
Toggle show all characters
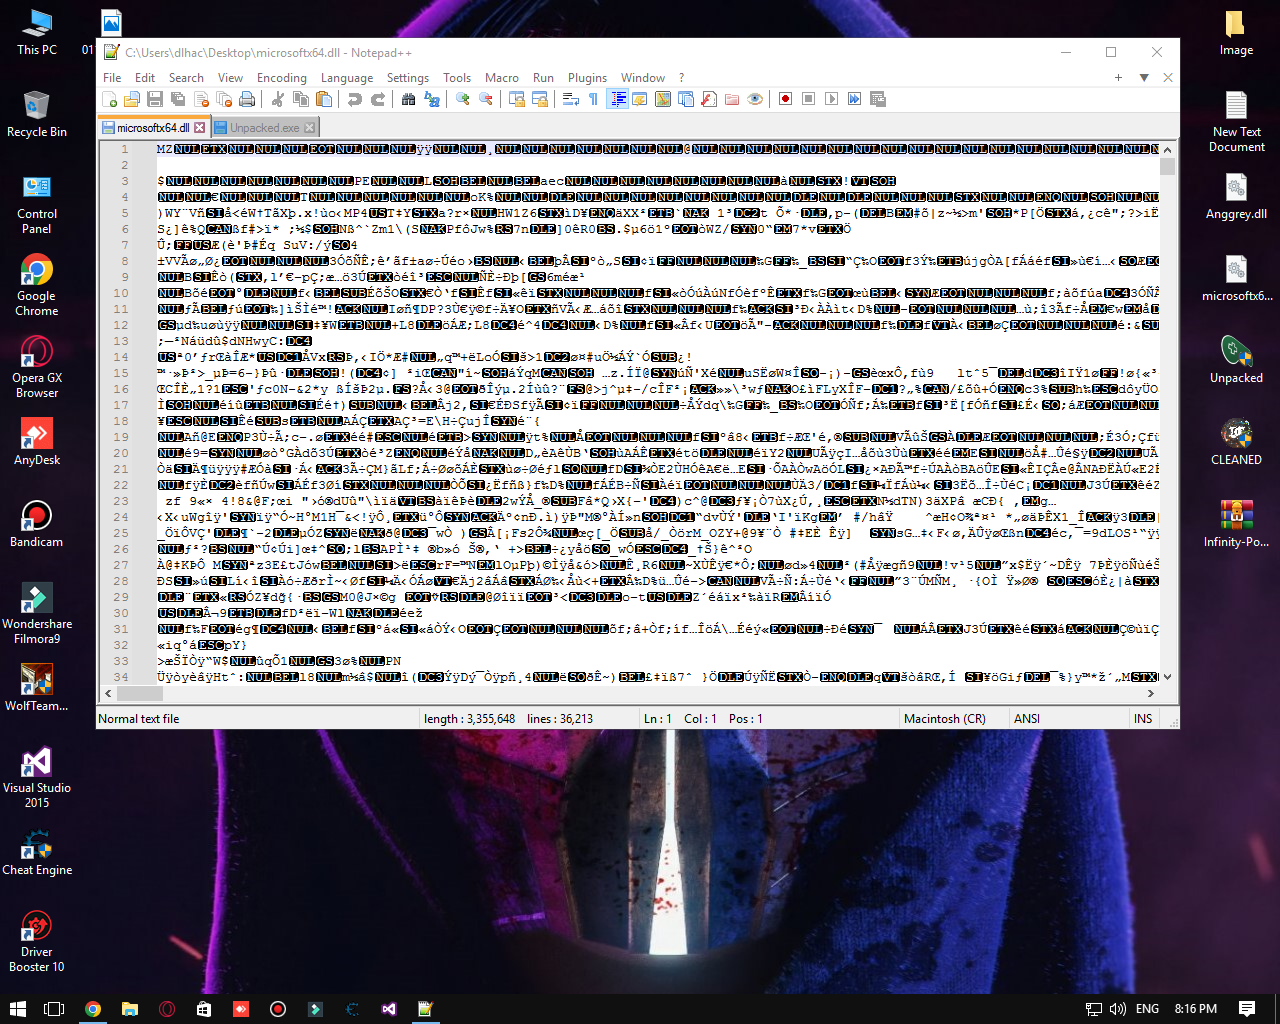coord(593,99)
